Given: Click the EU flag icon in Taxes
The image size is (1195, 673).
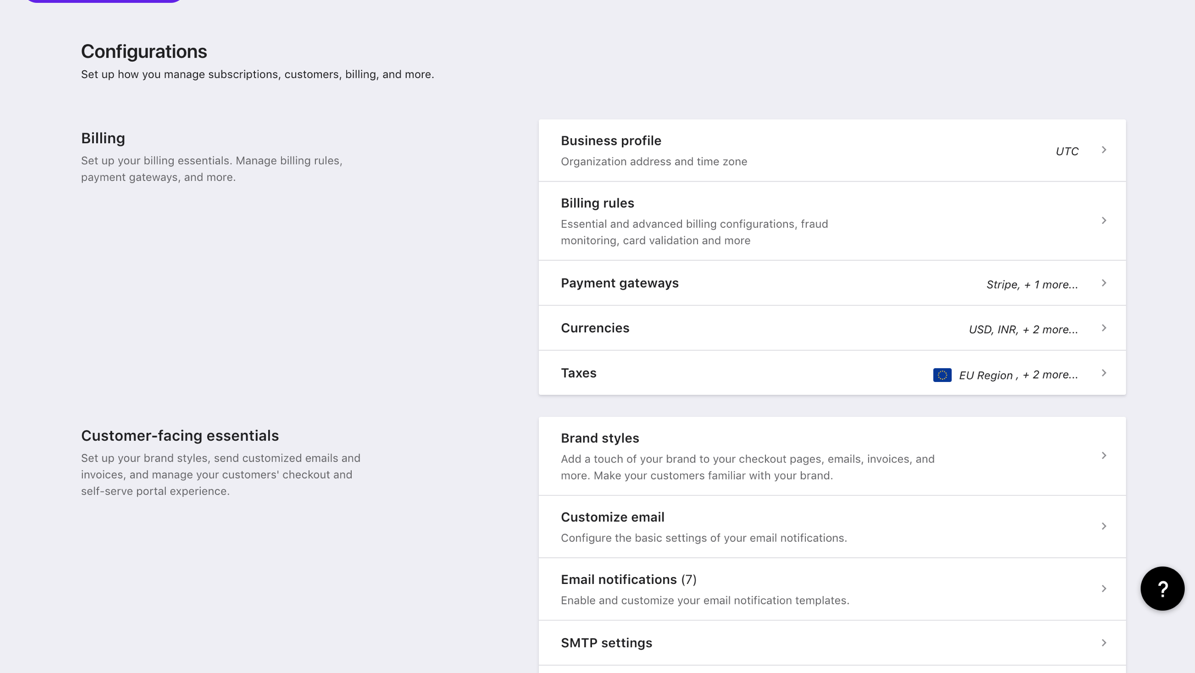Looking at the screenshot, I should [x=942, y=375].
